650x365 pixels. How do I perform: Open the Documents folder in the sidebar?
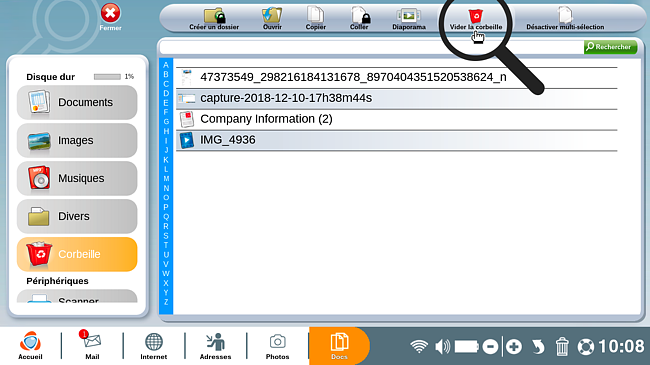click(77, 102)
